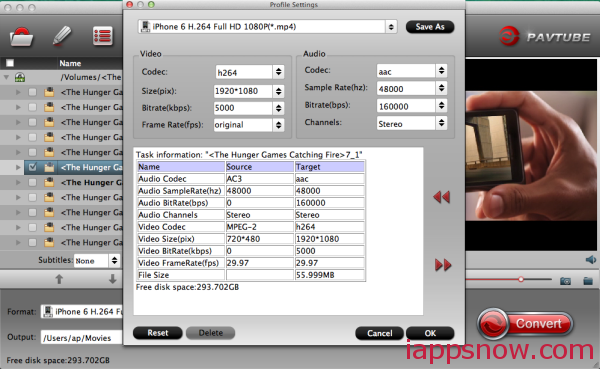Mute audio using the speaker icon
Screen dimensions: 600x369
pyautogui.click(x=590, y=260)
